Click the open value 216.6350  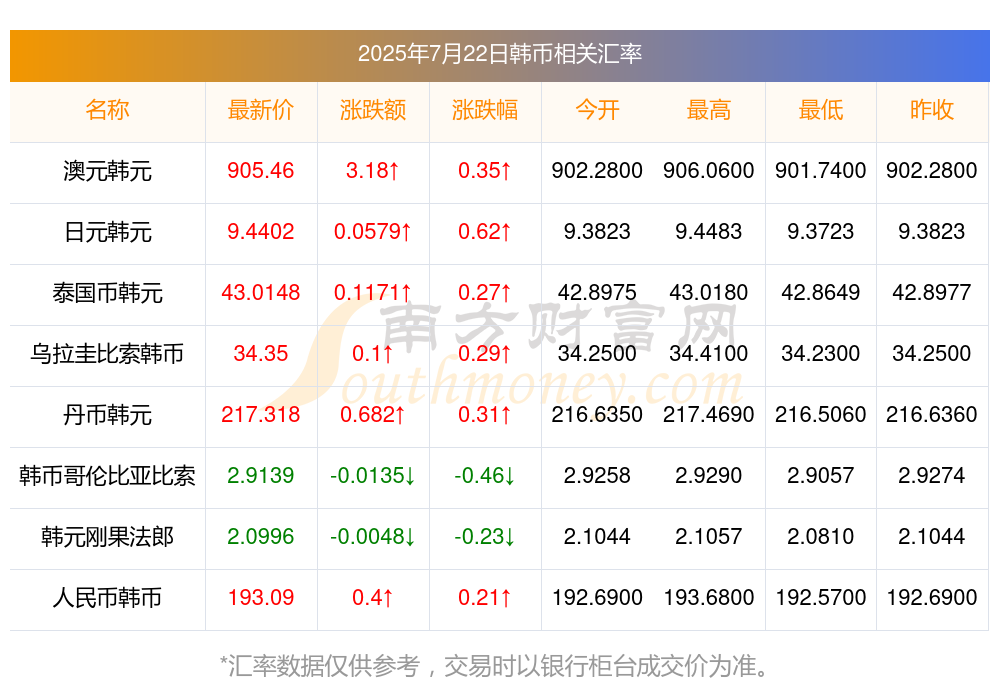597,414
